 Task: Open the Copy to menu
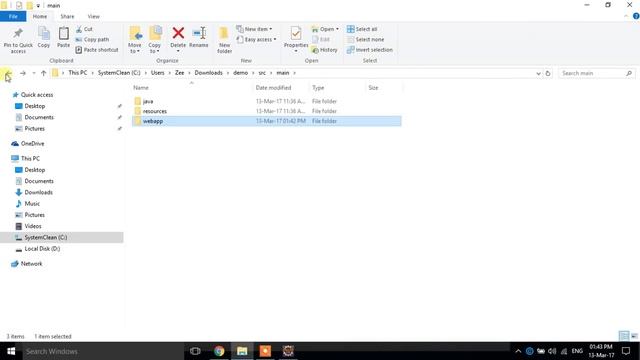click(155, 40)
